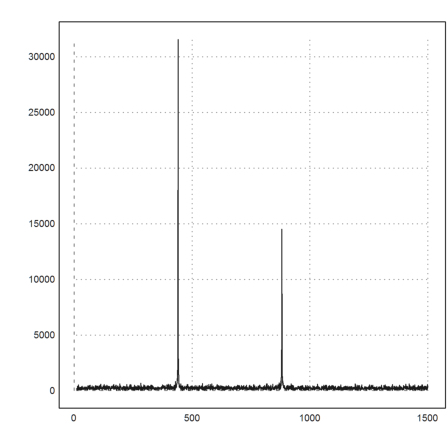Click the 500 label on the x-axis

tap(192, 418)
